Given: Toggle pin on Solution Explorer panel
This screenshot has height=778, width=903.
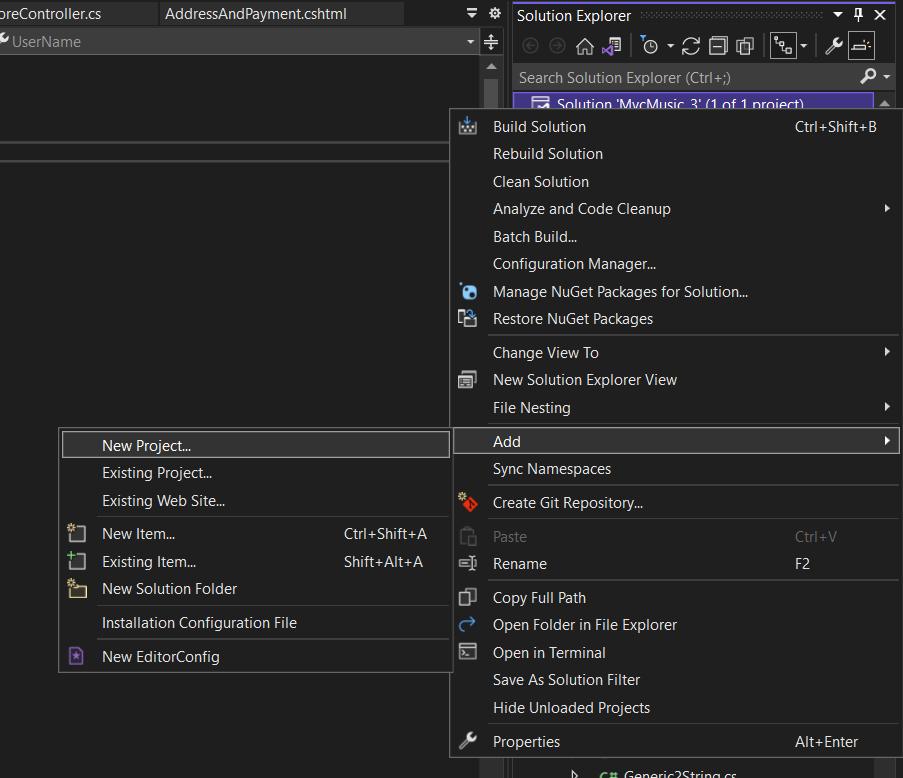Looking at the screenshot, I should [858, 15].
